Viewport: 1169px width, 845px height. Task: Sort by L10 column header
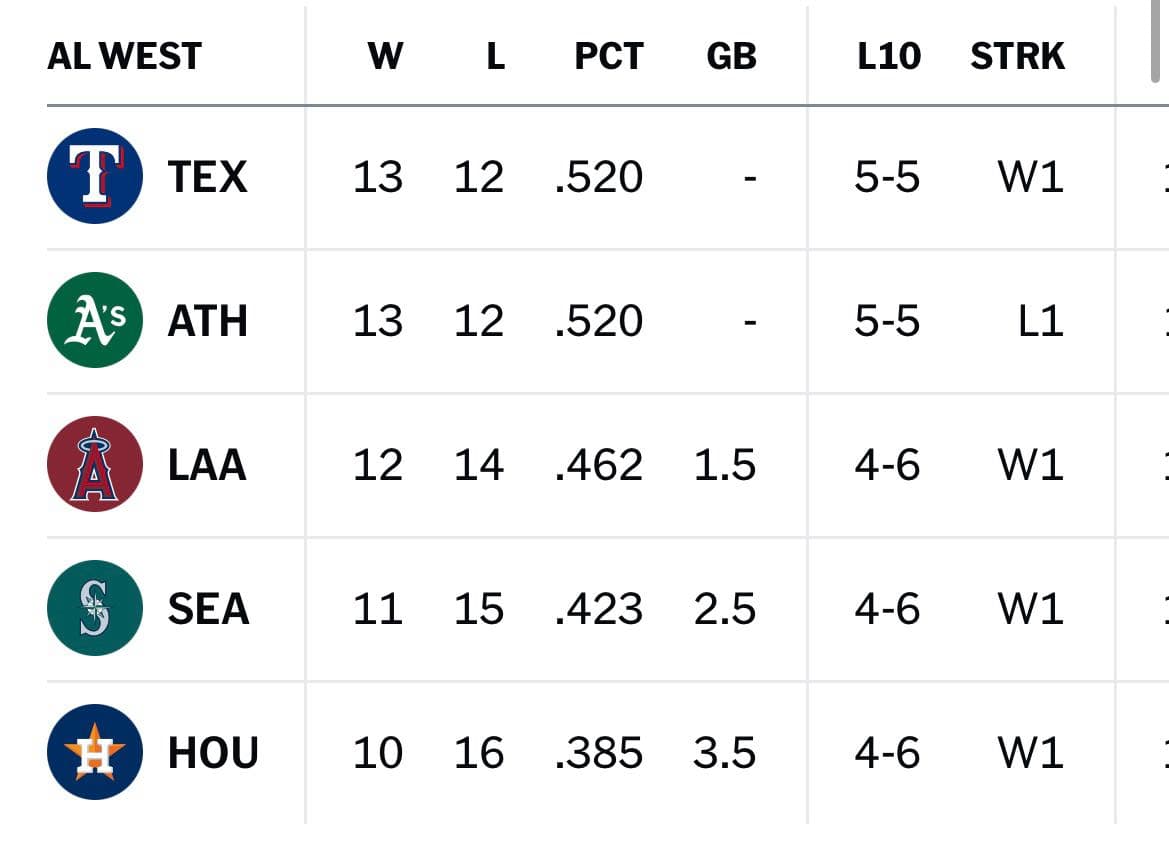[889, 56]
